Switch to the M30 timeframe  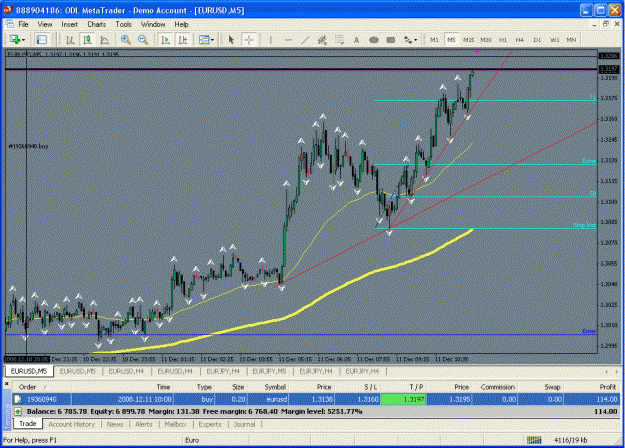coord(485,40)
